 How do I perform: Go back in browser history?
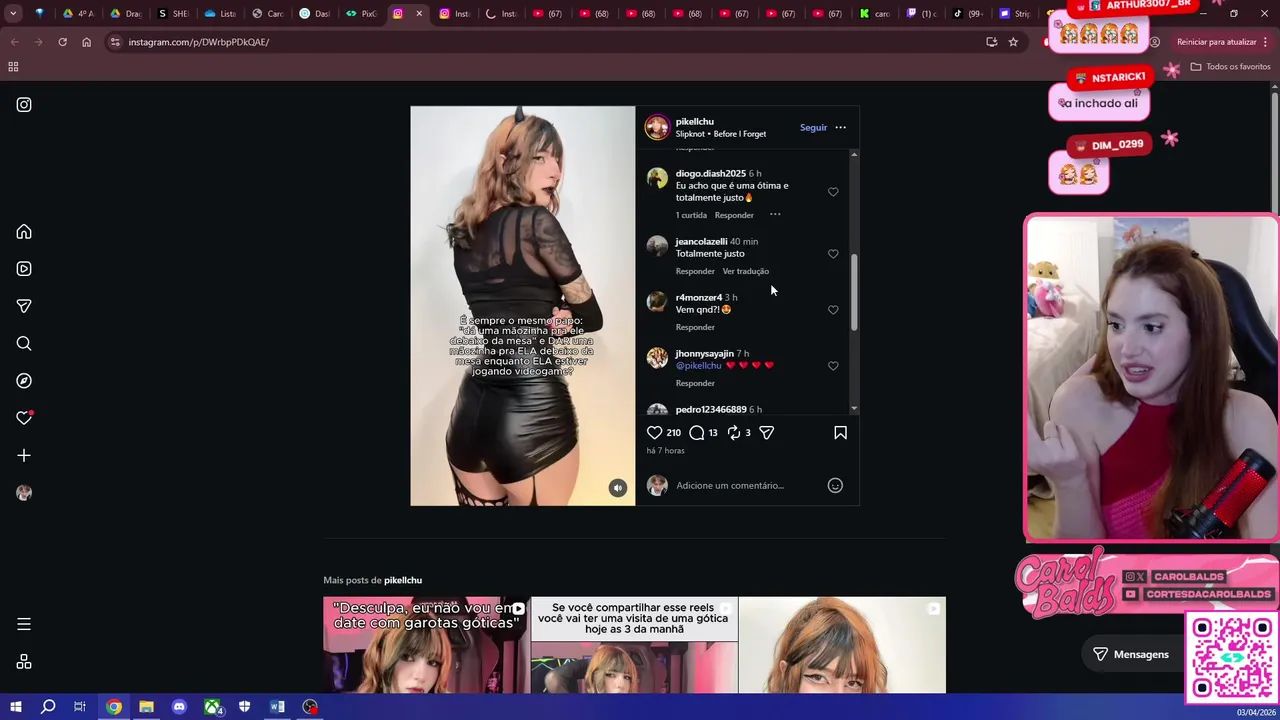point(14,42)
